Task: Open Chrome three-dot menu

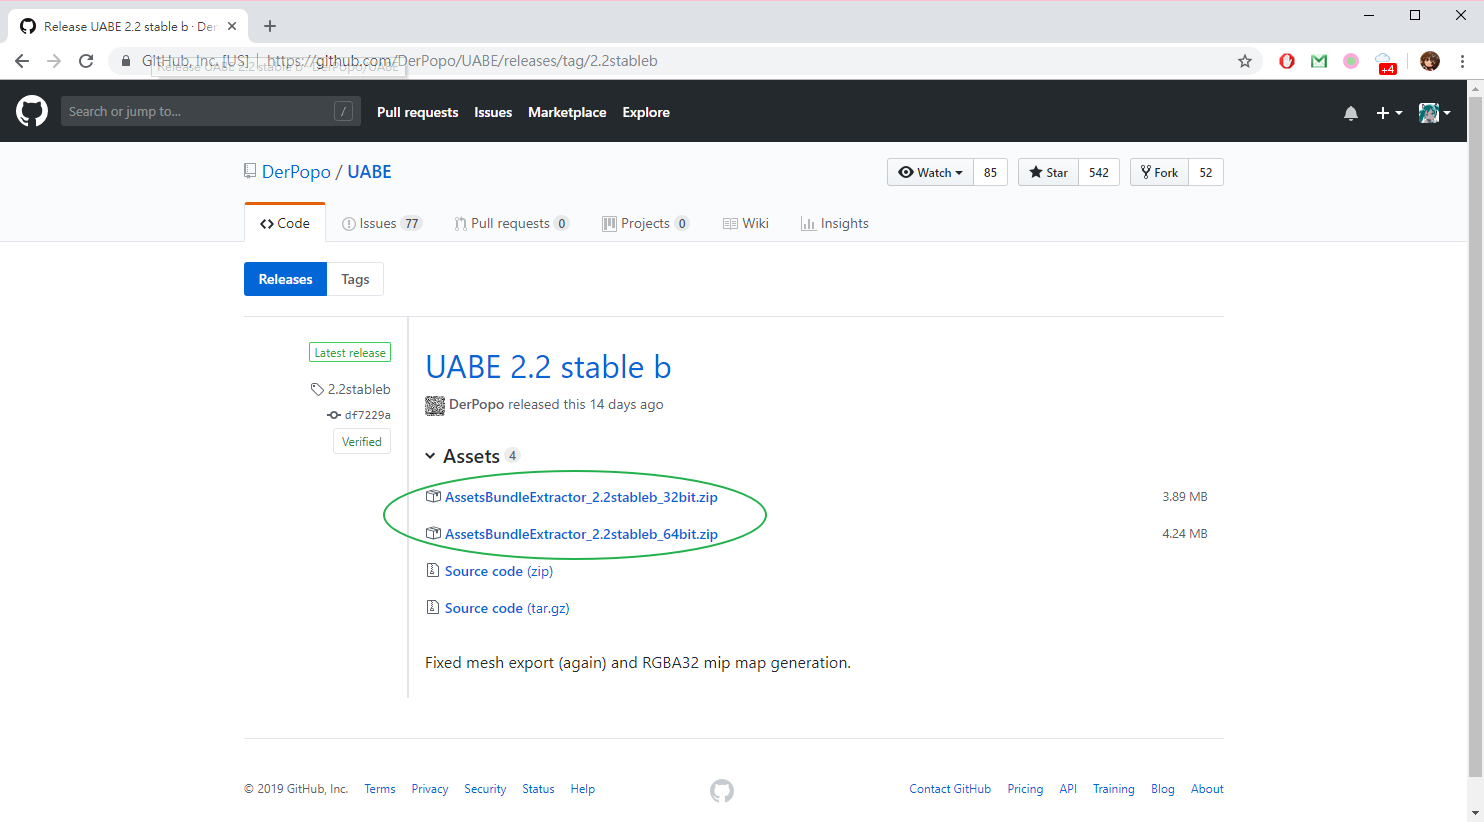Action: click(x=1462, y=61)
